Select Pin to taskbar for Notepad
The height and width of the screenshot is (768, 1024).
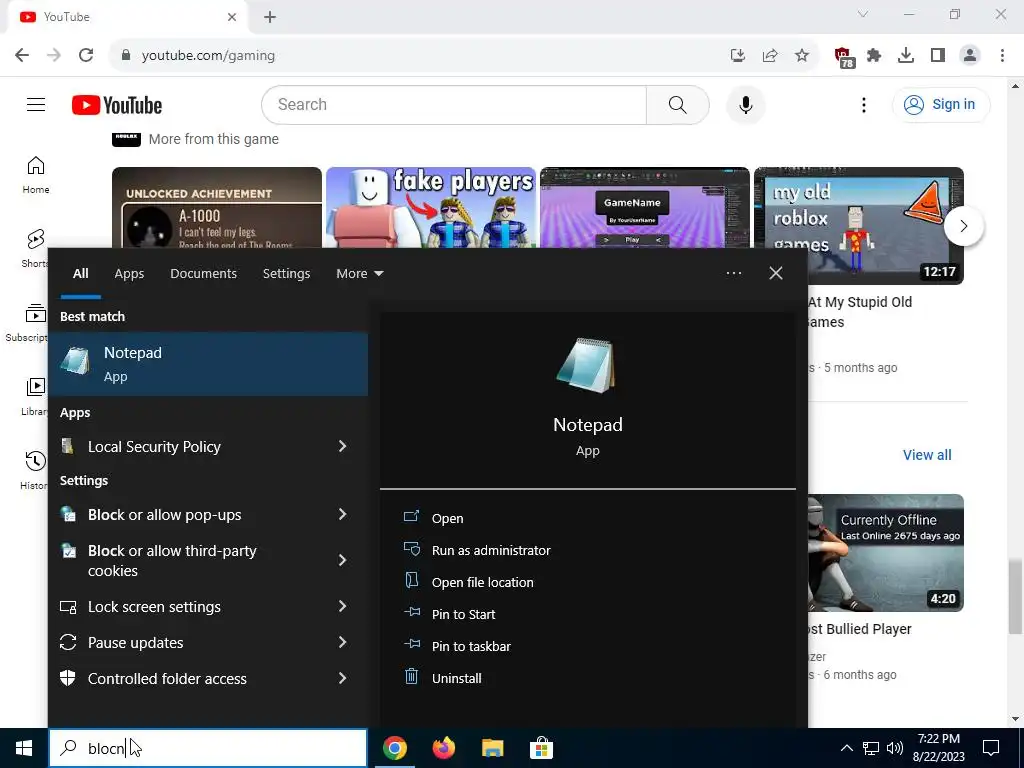(471, 646)
